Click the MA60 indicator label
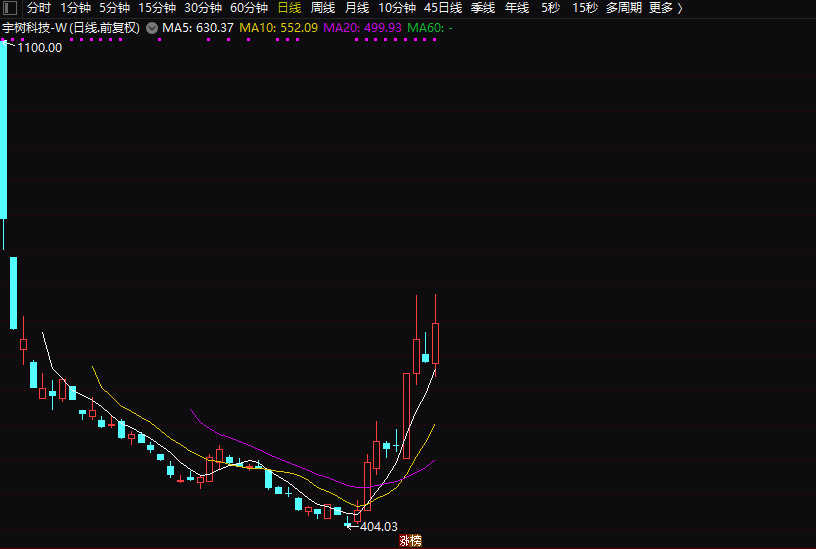This screenshot has width=816, height=549. point(430,28)
